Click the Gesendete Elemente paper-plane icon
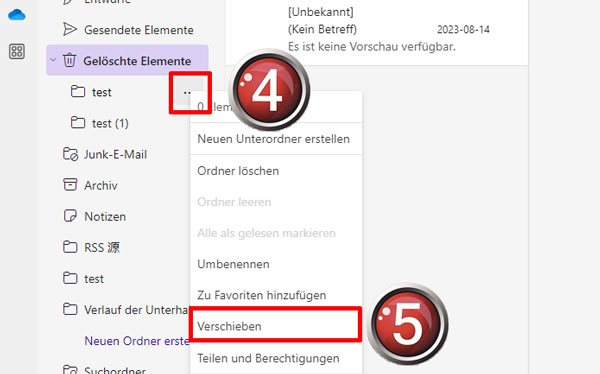 pyautogui.click(x=70, y=29)
